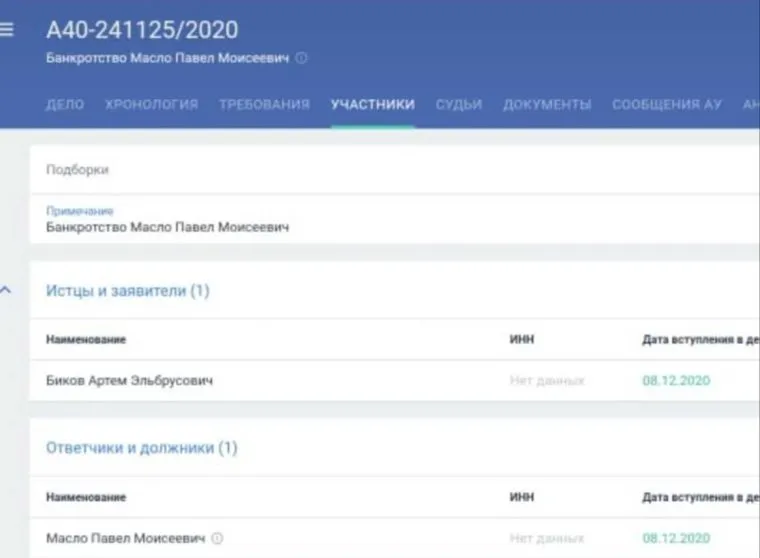Open the Хронология tab
Viewport: 760px width, 558px height.
click(x=151, y=104)
